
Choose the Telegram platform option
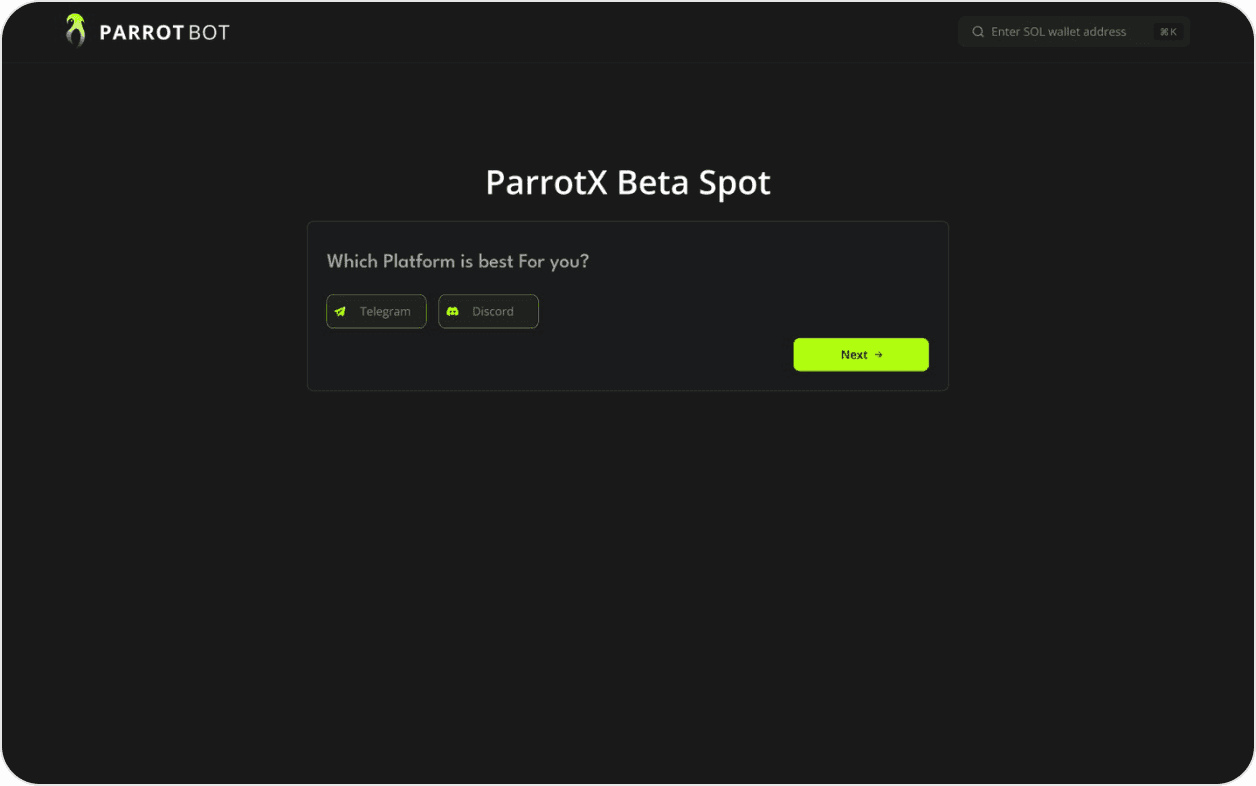[376, 311]
